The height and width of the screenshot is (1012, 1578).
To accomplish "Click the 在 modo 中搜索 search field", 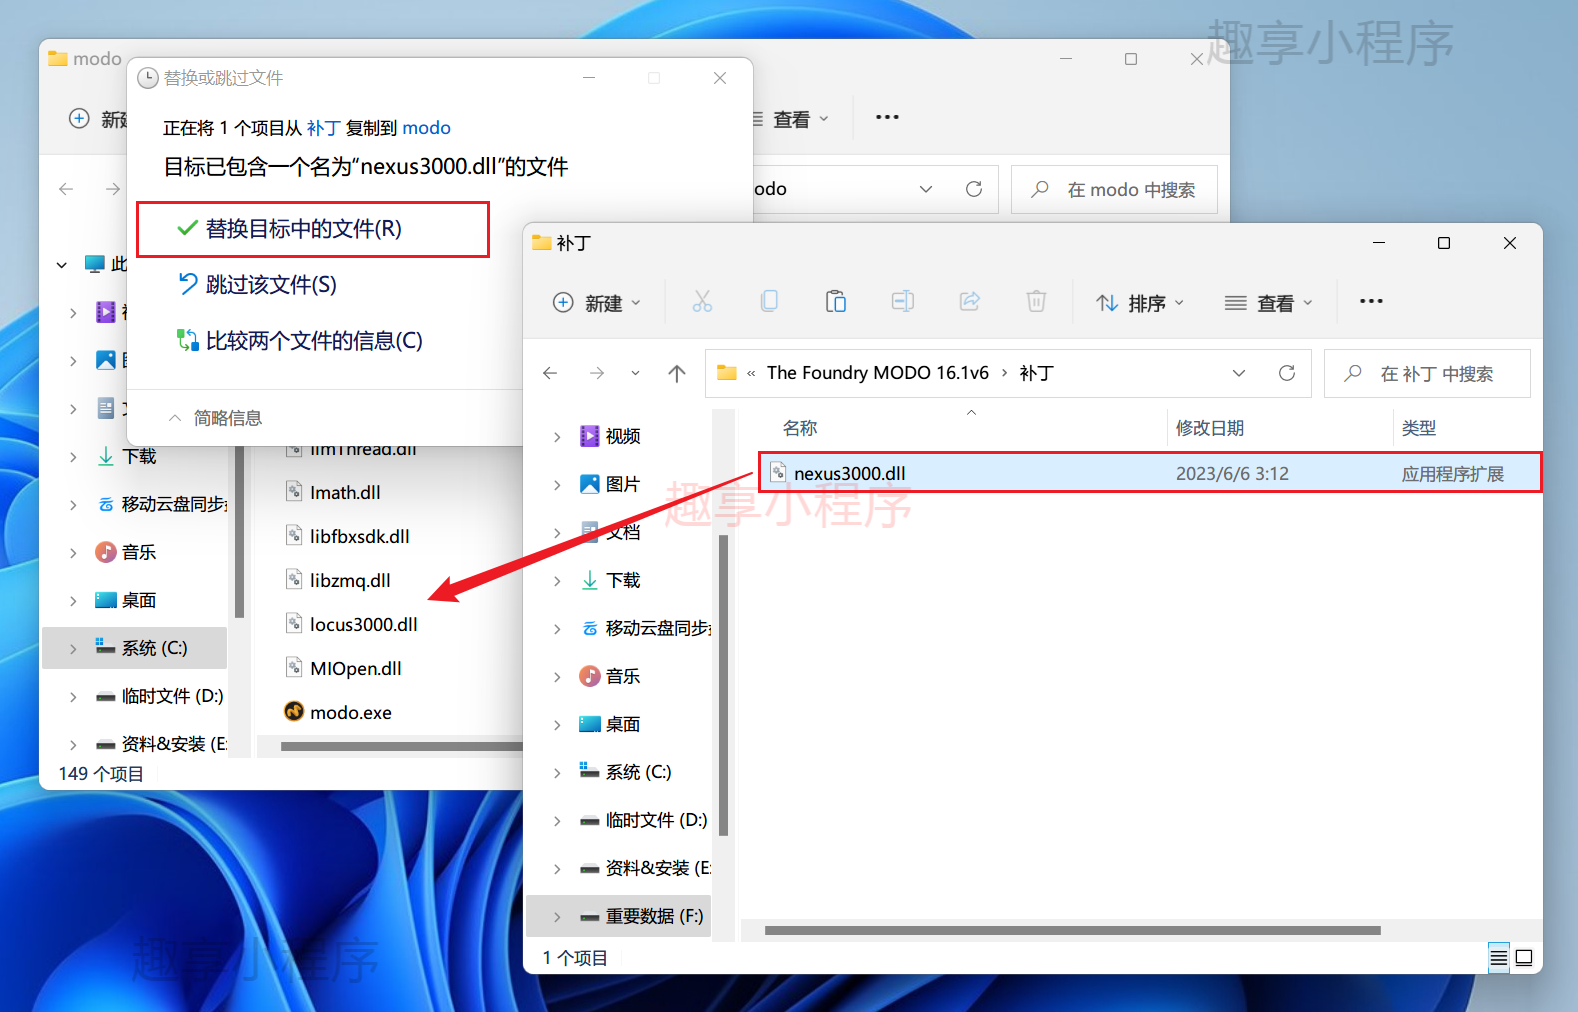I will [x=1114, y=189].
